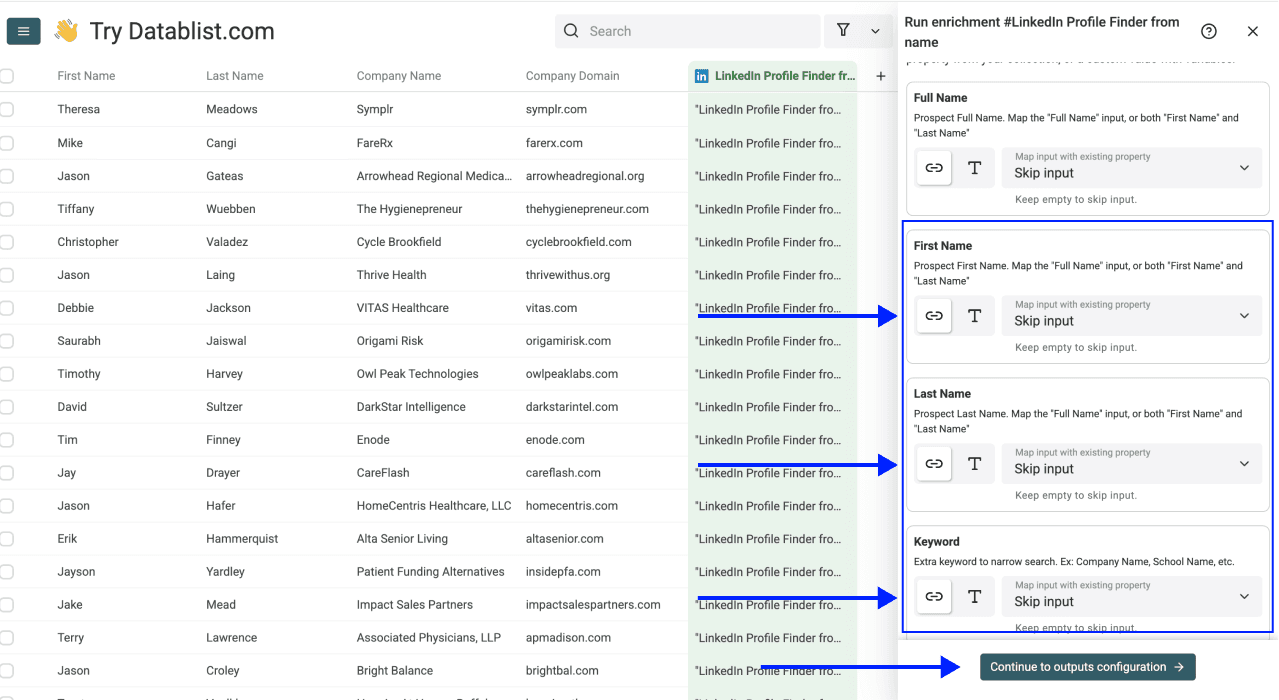Screen dimensions: 1279x700
Task: Check the Theresa Meadows row checkbox
Action: pos(6,109)
